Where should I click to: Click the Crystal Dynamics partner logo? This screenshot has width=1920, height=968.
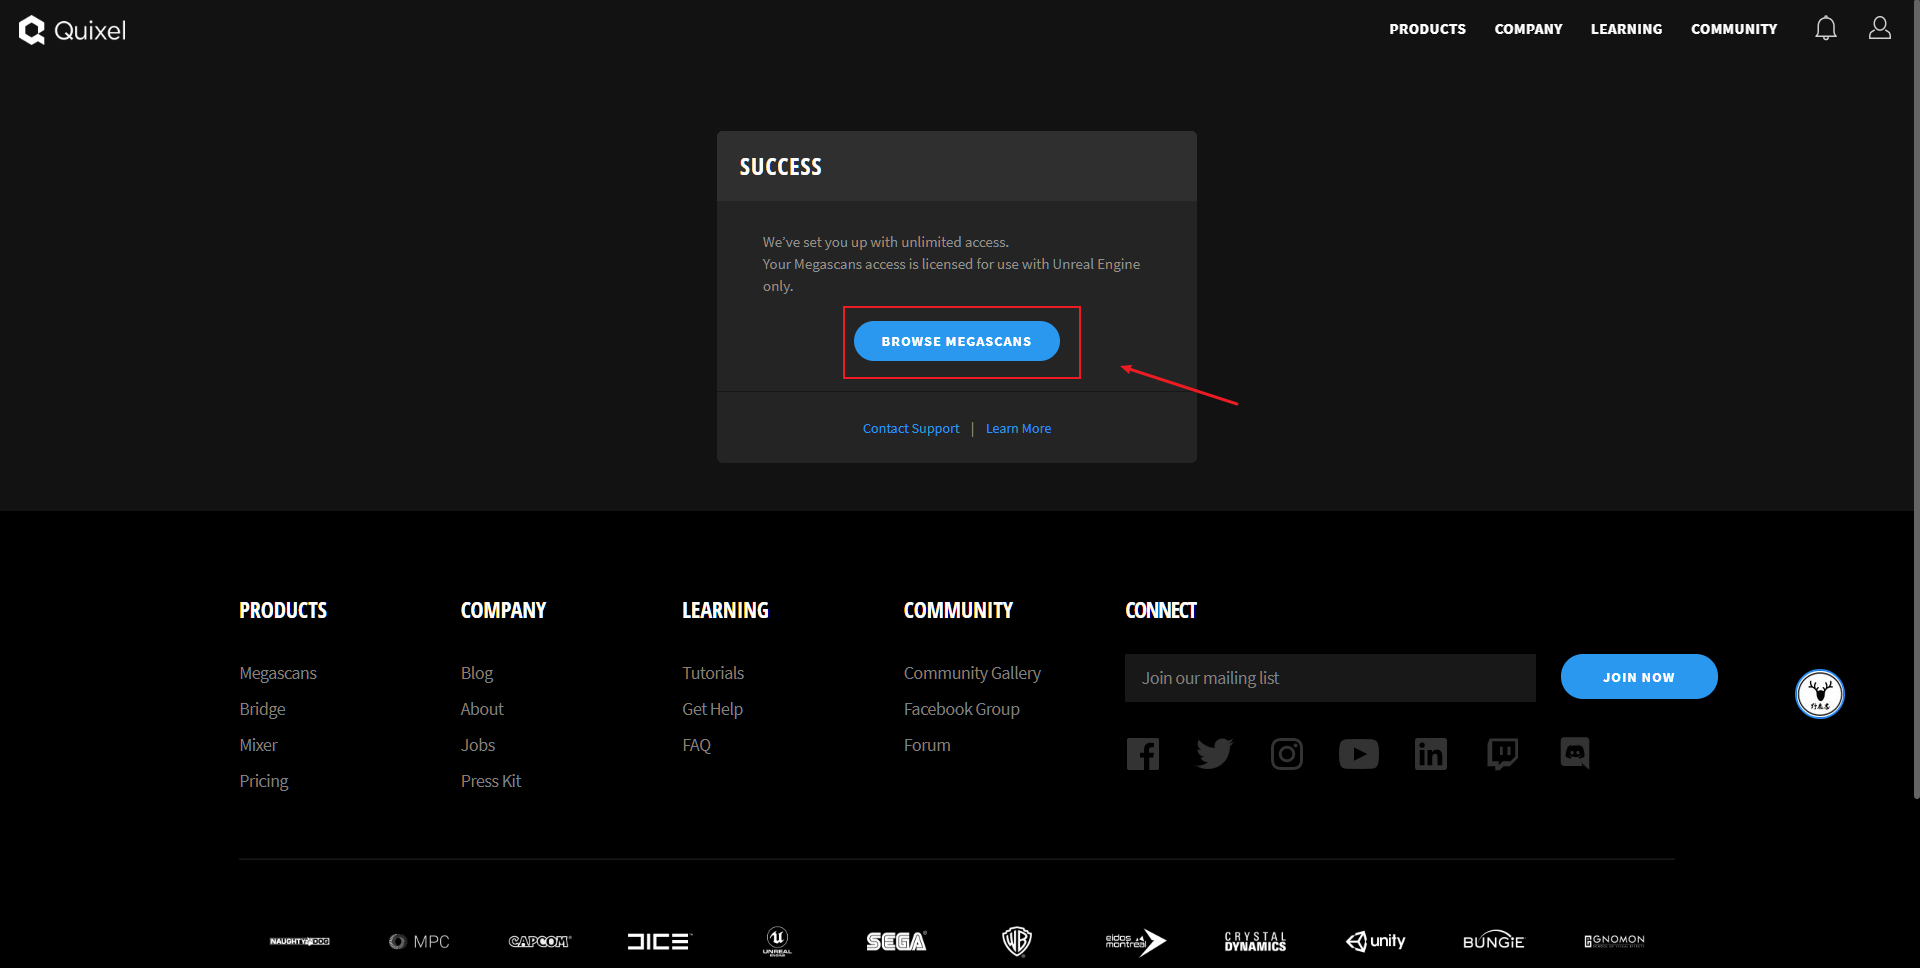tap(1255, 941)
